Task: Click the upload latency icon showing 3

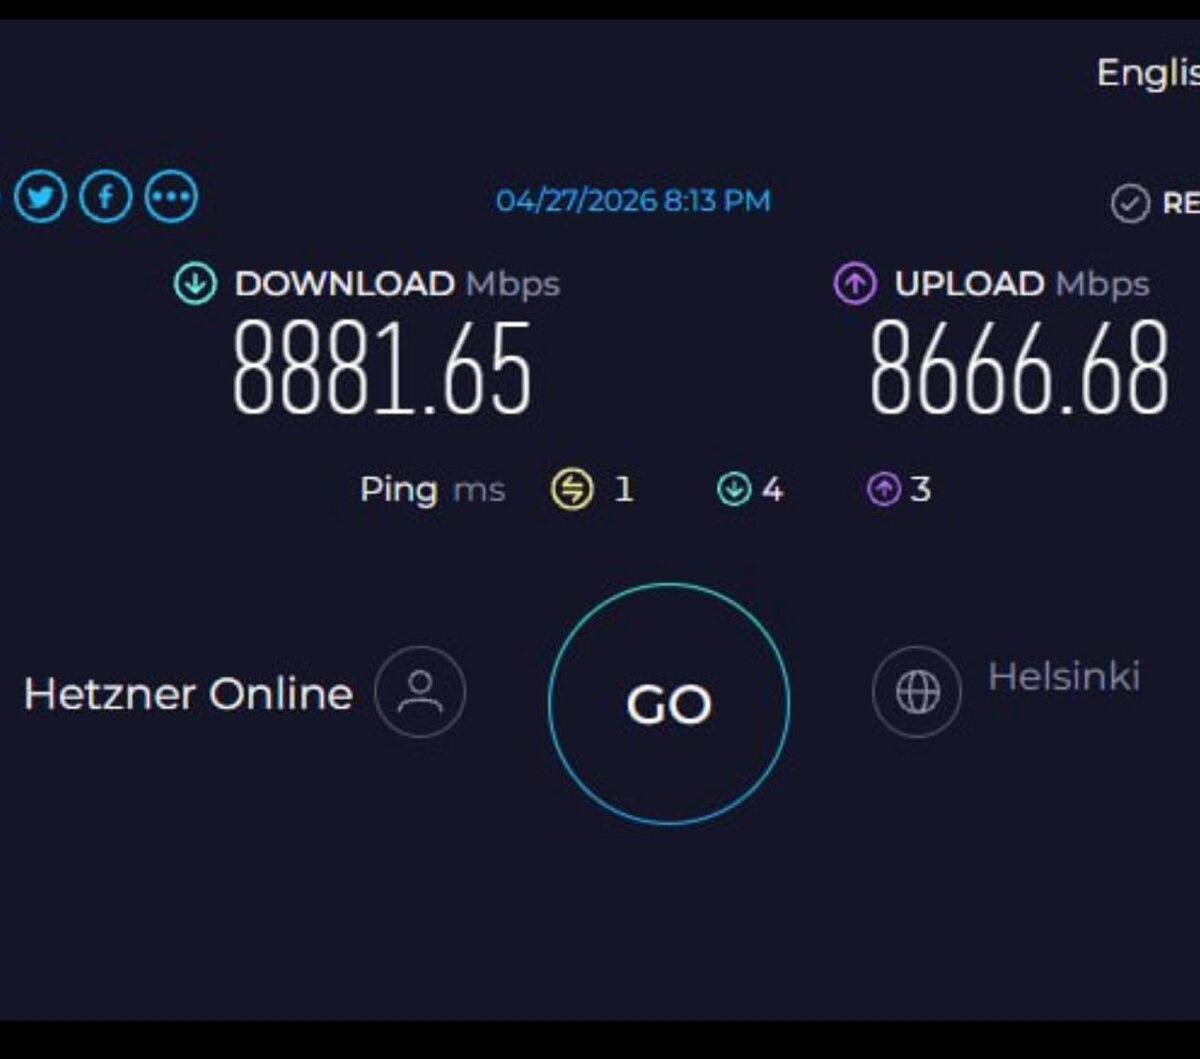Action: (x=884, y=489)
